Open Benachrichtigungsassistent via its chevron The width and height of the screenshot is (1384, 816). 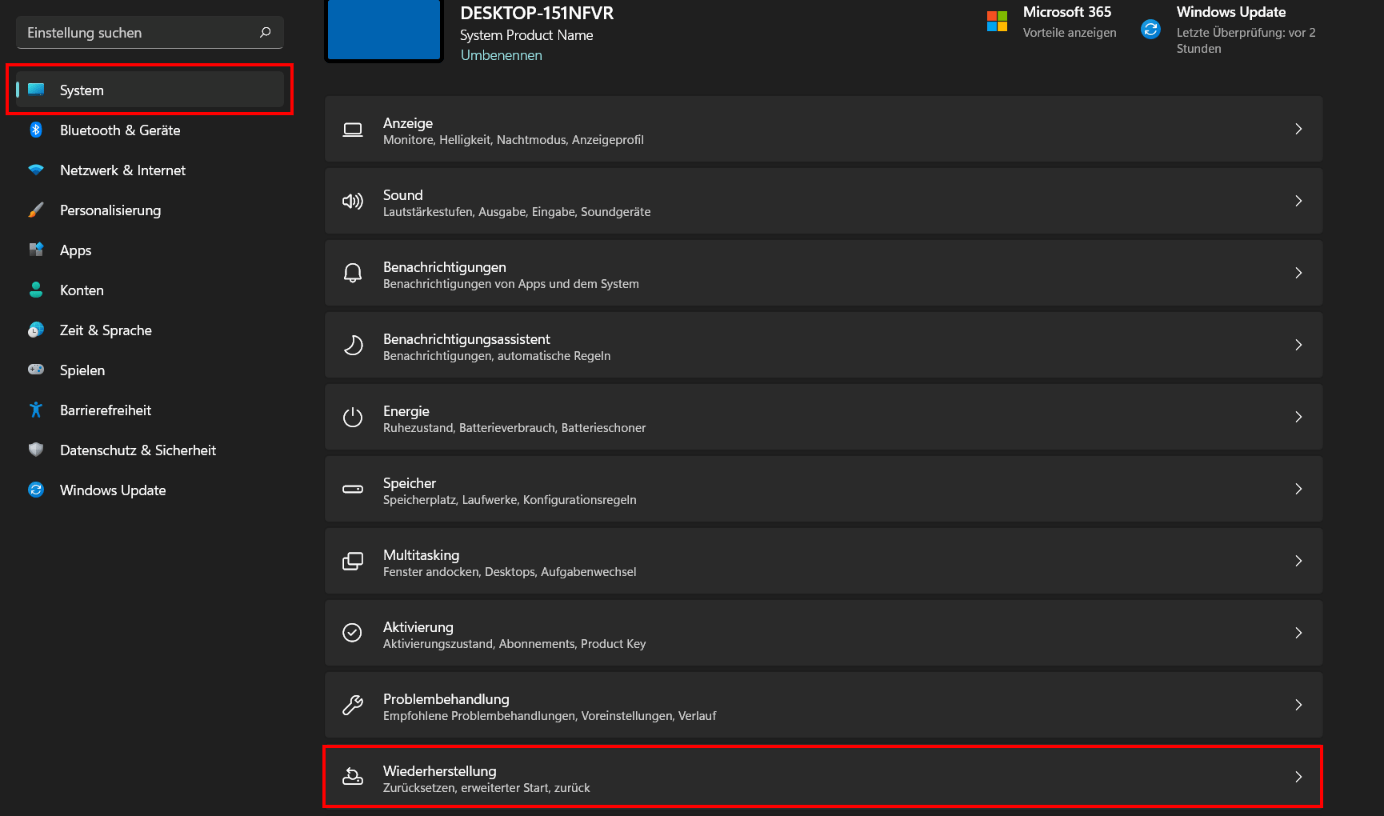tap(1298, 345)
